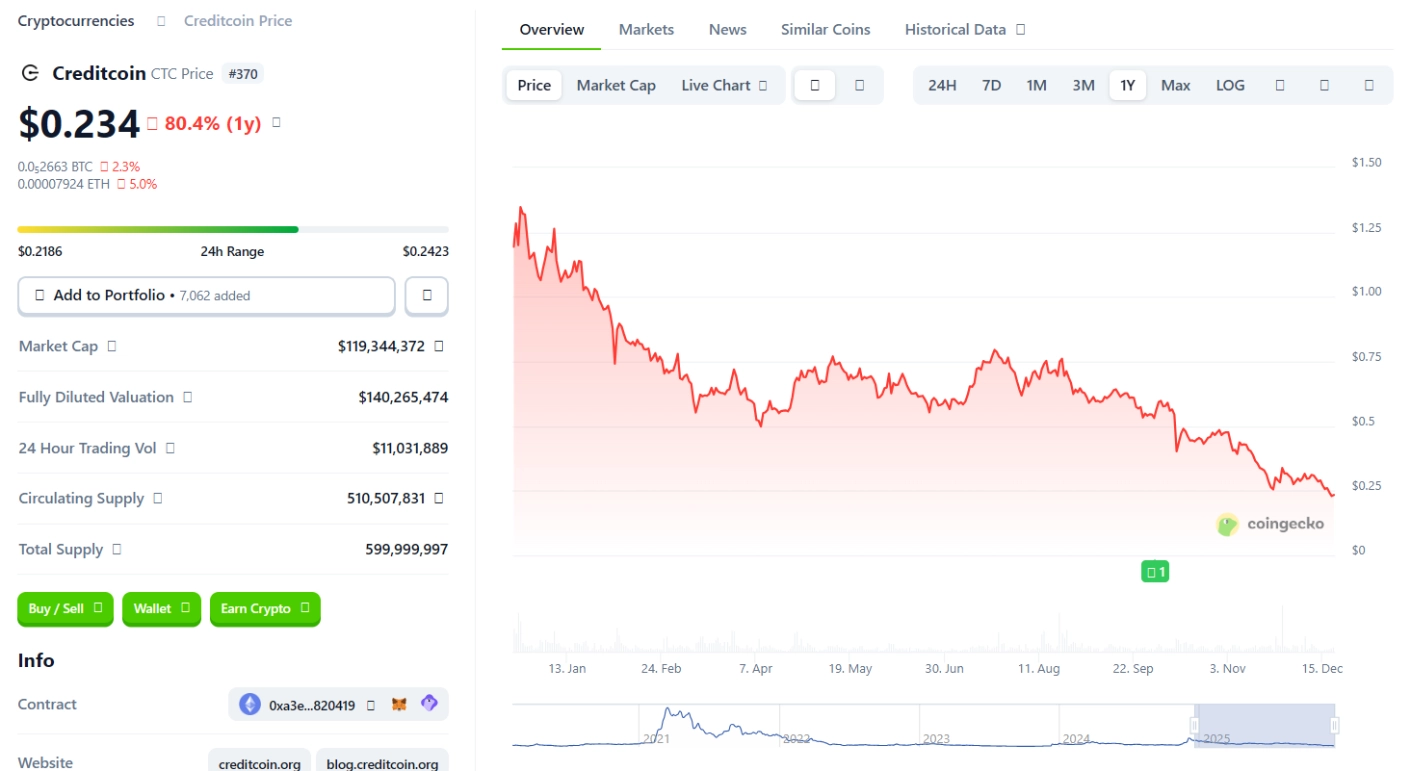Open the Live Chart dropdown
Image resolution: width=1411 pixels, height=771 pixels.
click(x=727, y=85)
